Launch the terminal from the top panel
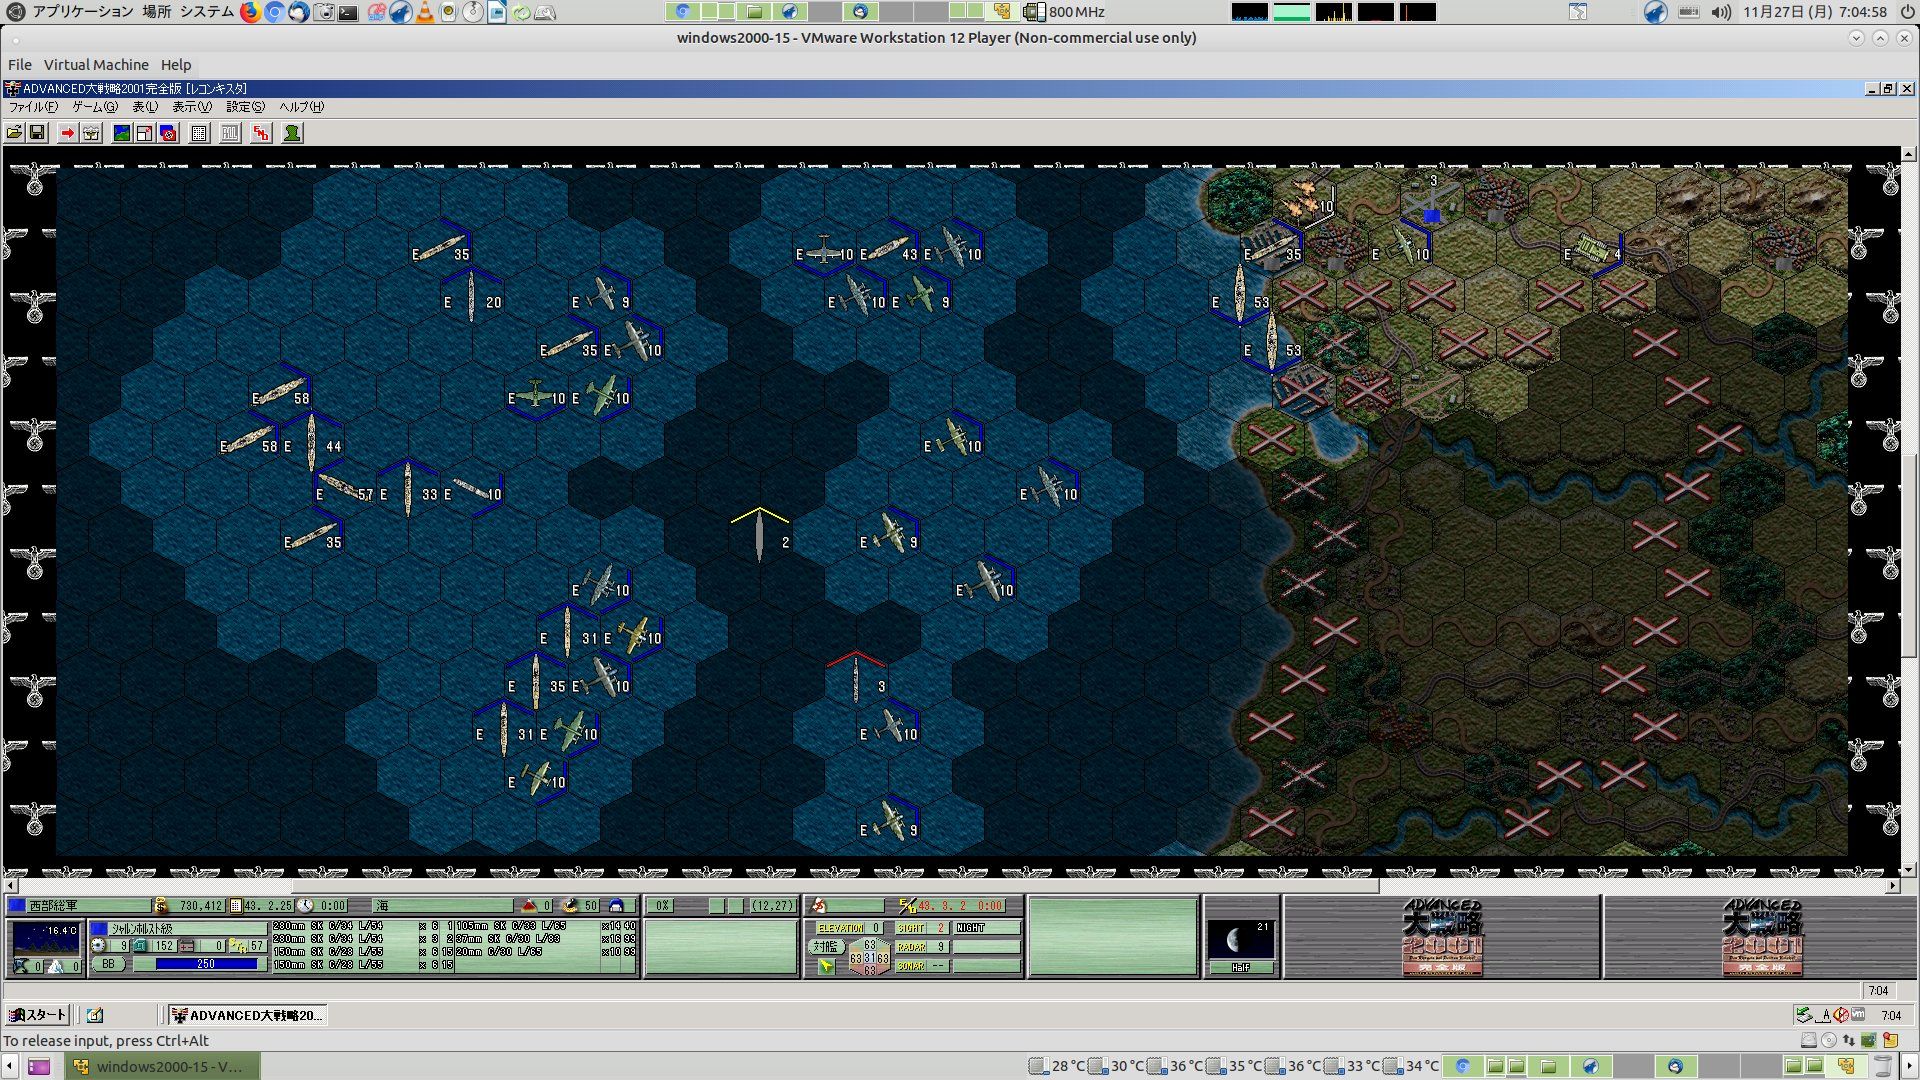The width and height of the screenshot is (1920, 1080). (x=348, y=12)
